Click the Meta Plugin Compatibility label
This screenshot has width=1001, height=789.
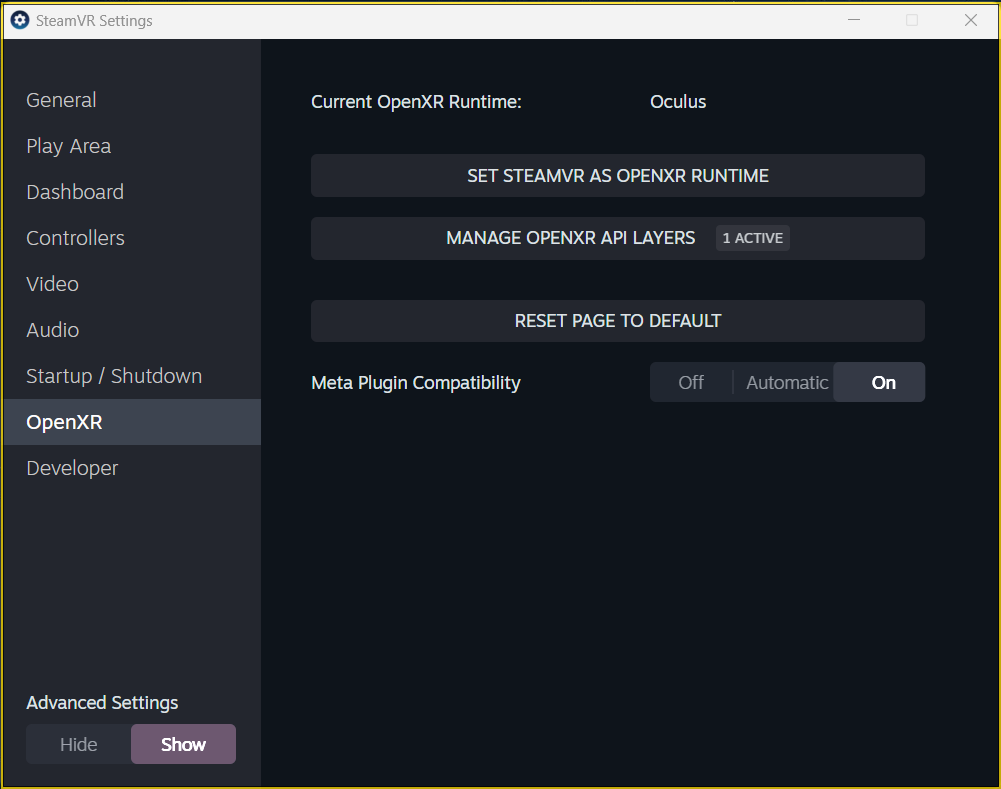tap(416, 382)
